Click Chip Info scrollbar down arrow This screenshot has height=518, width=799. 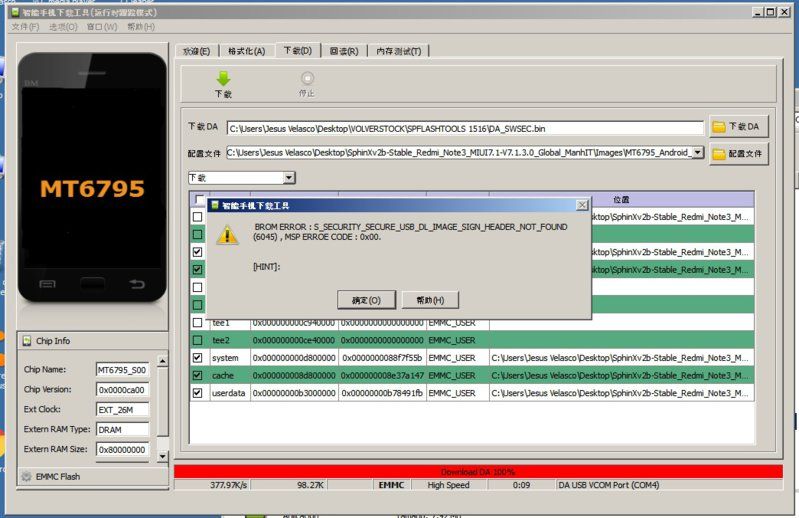pos(162,456)
